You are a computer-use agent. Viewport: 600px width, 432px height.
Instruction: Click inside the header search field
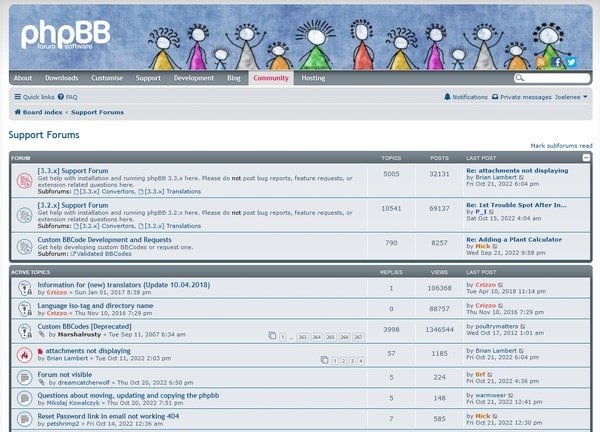[x=557, y=78]
